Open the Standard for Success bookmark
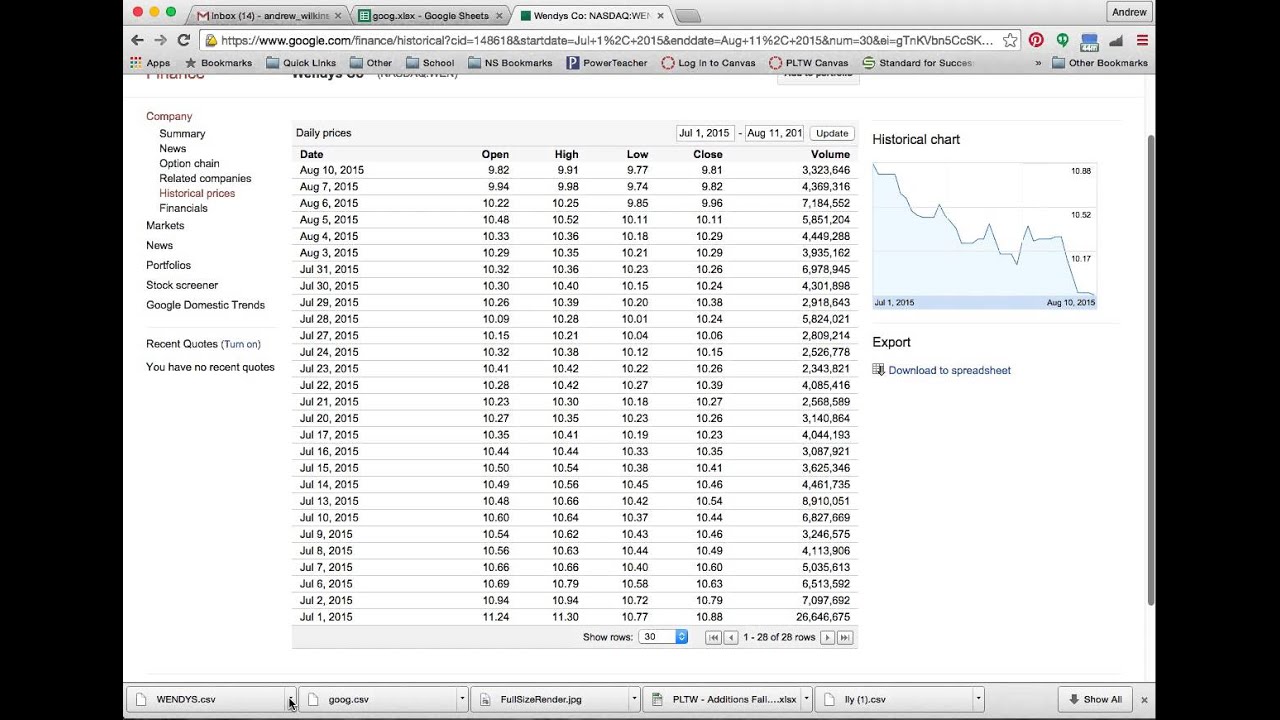1280x720 pixels. 917,62
